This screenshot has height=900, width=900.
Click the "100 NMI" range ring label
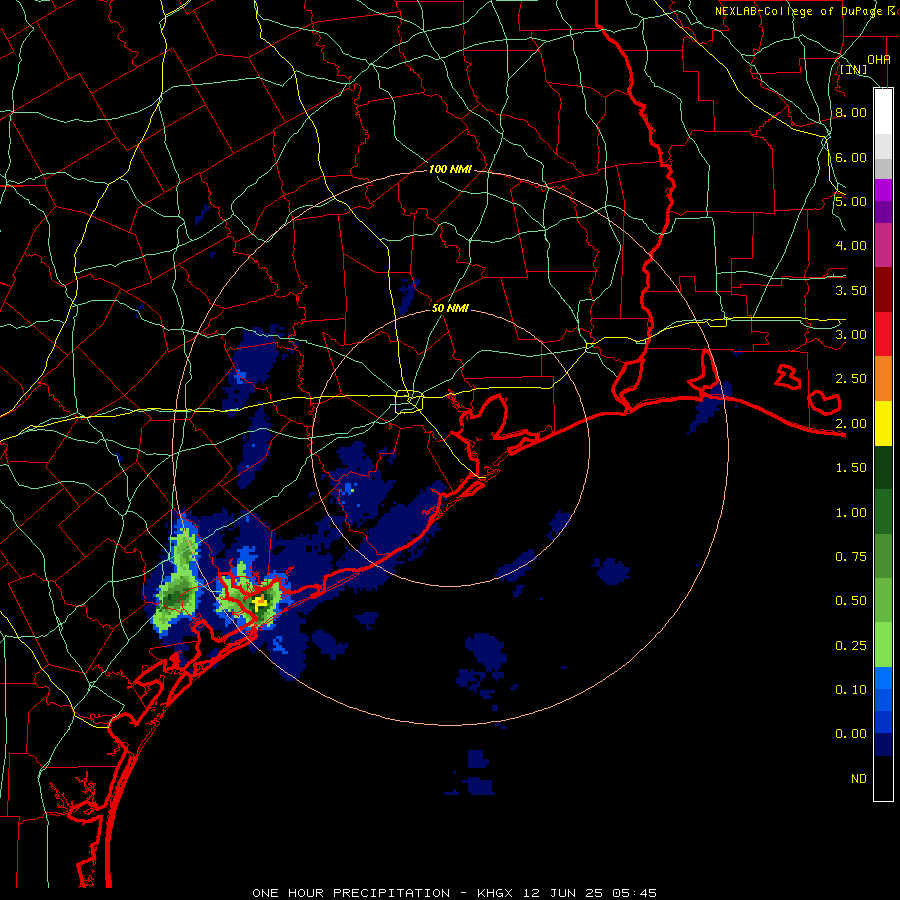[x=450, y=169]
